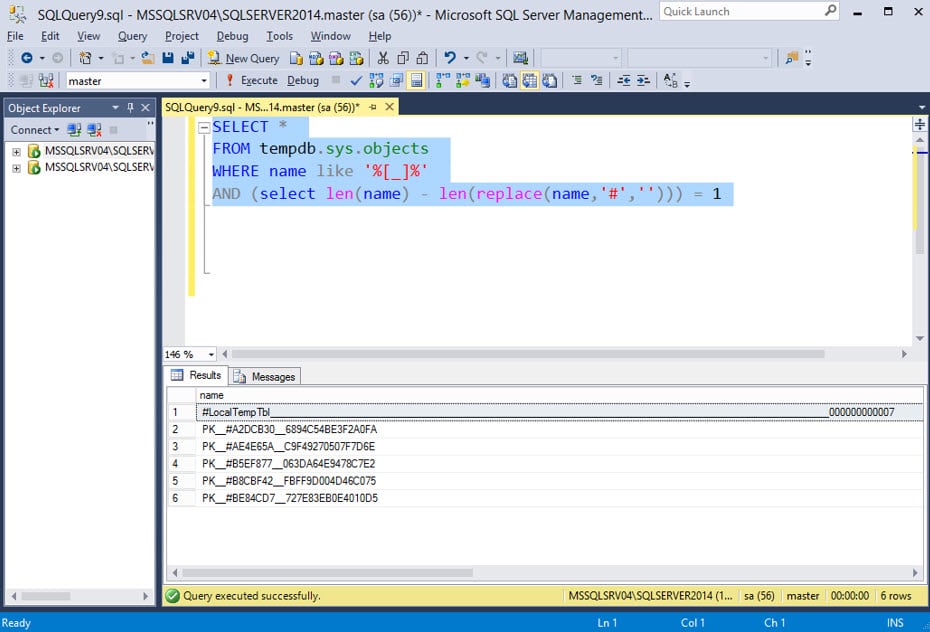
Task: Click Disconnect icon in Object Explorer
Action: pos(94,129)
